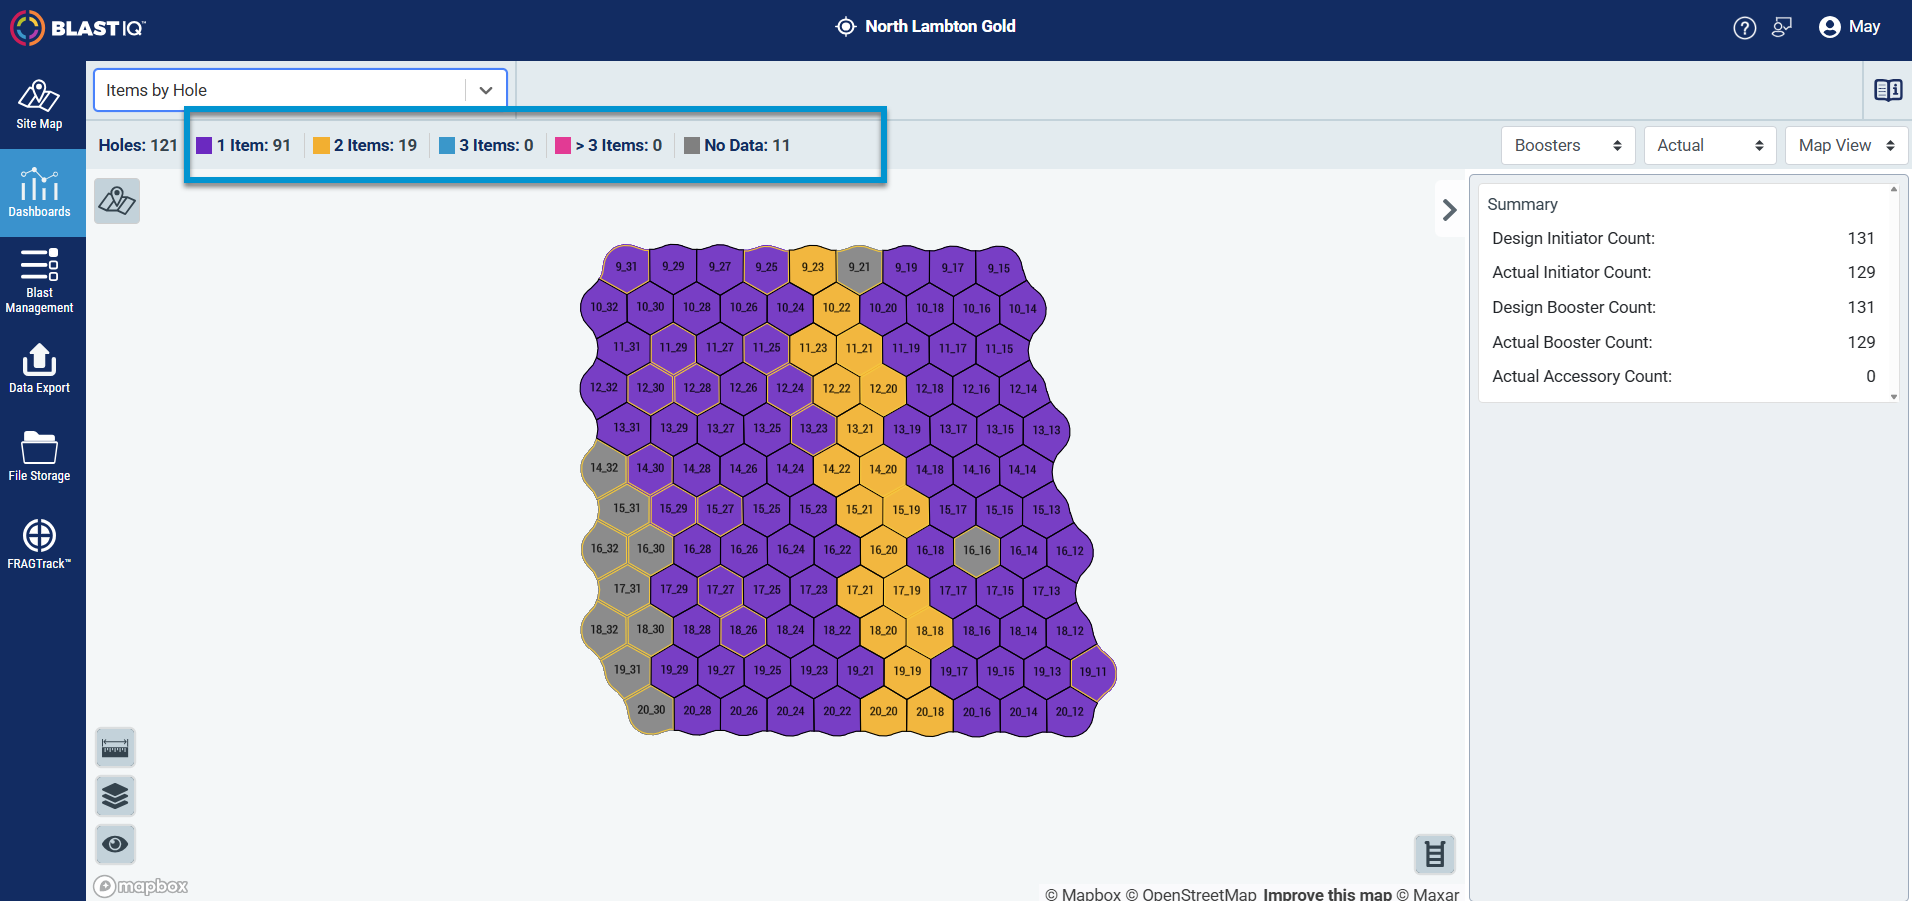Image resolution: width=1912 pixels, height=901 pixels.
Task: Click the Actual Initiator Count row
Action: point(1684,272)
